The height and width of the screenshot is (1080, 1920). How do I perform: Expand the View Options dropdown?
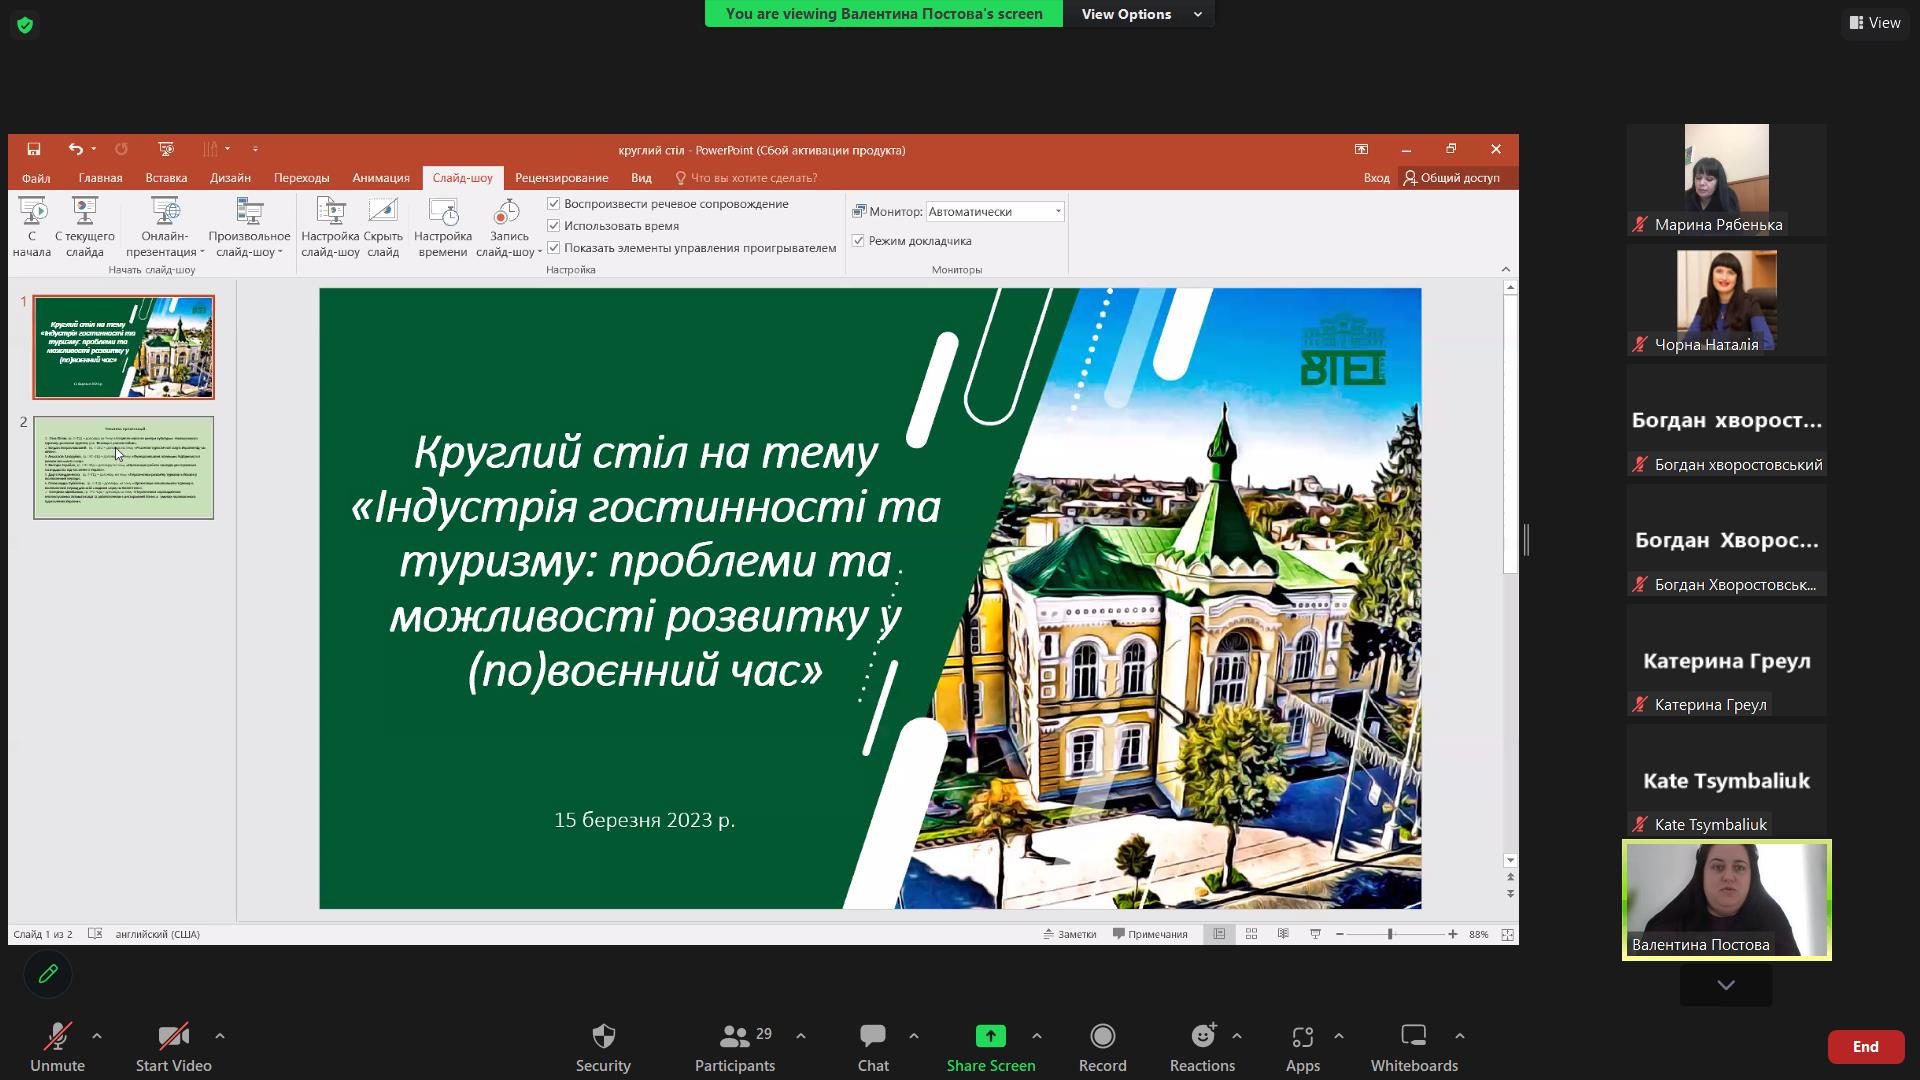tap(1139, 14)
